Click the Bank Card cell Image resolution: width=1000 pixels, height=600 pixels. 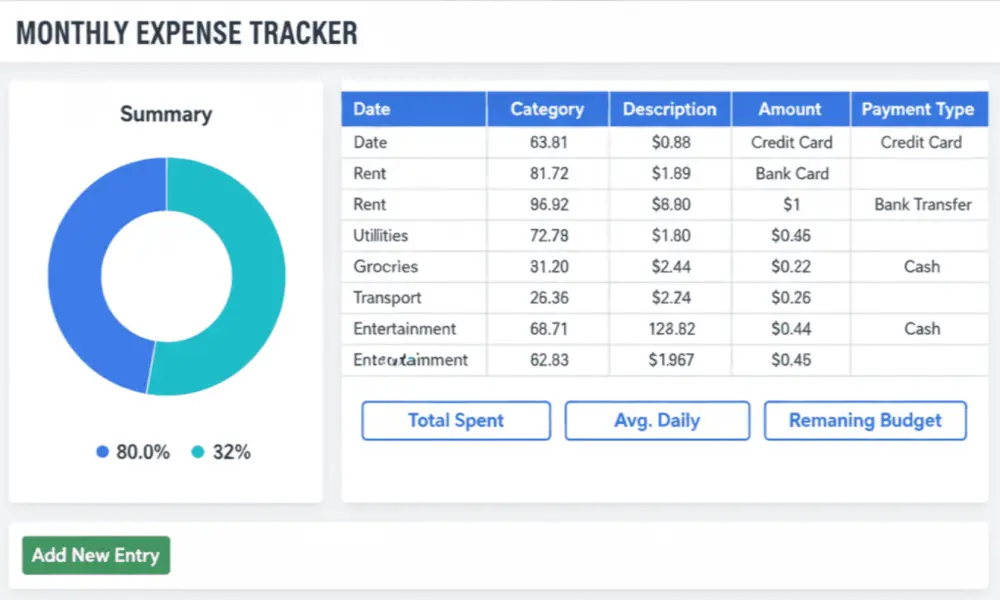coord(792,174)
